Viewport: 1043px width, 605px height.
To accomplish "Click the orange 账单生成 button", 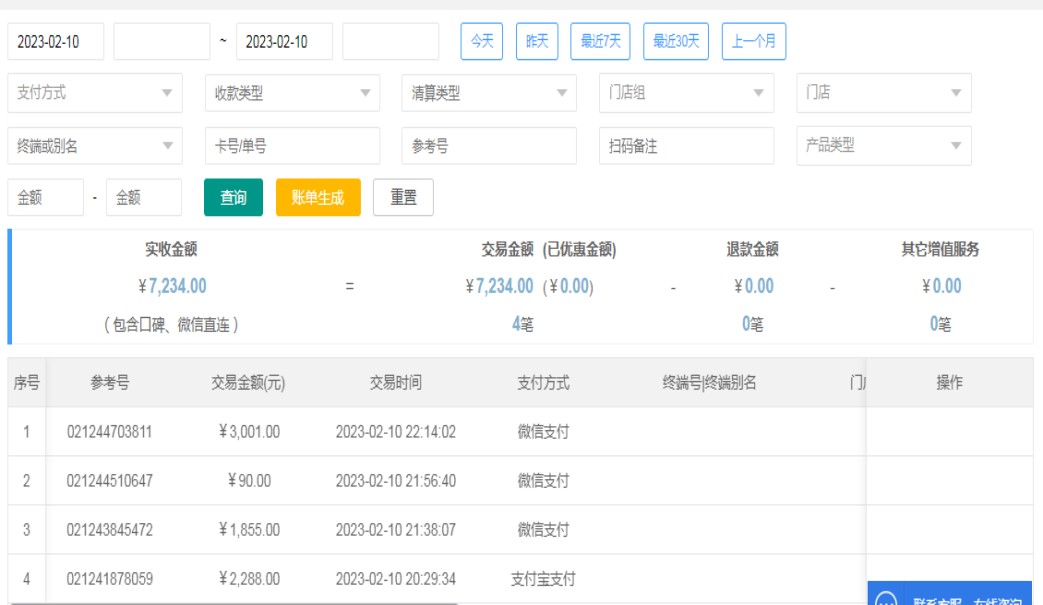I will coord(318,198).
